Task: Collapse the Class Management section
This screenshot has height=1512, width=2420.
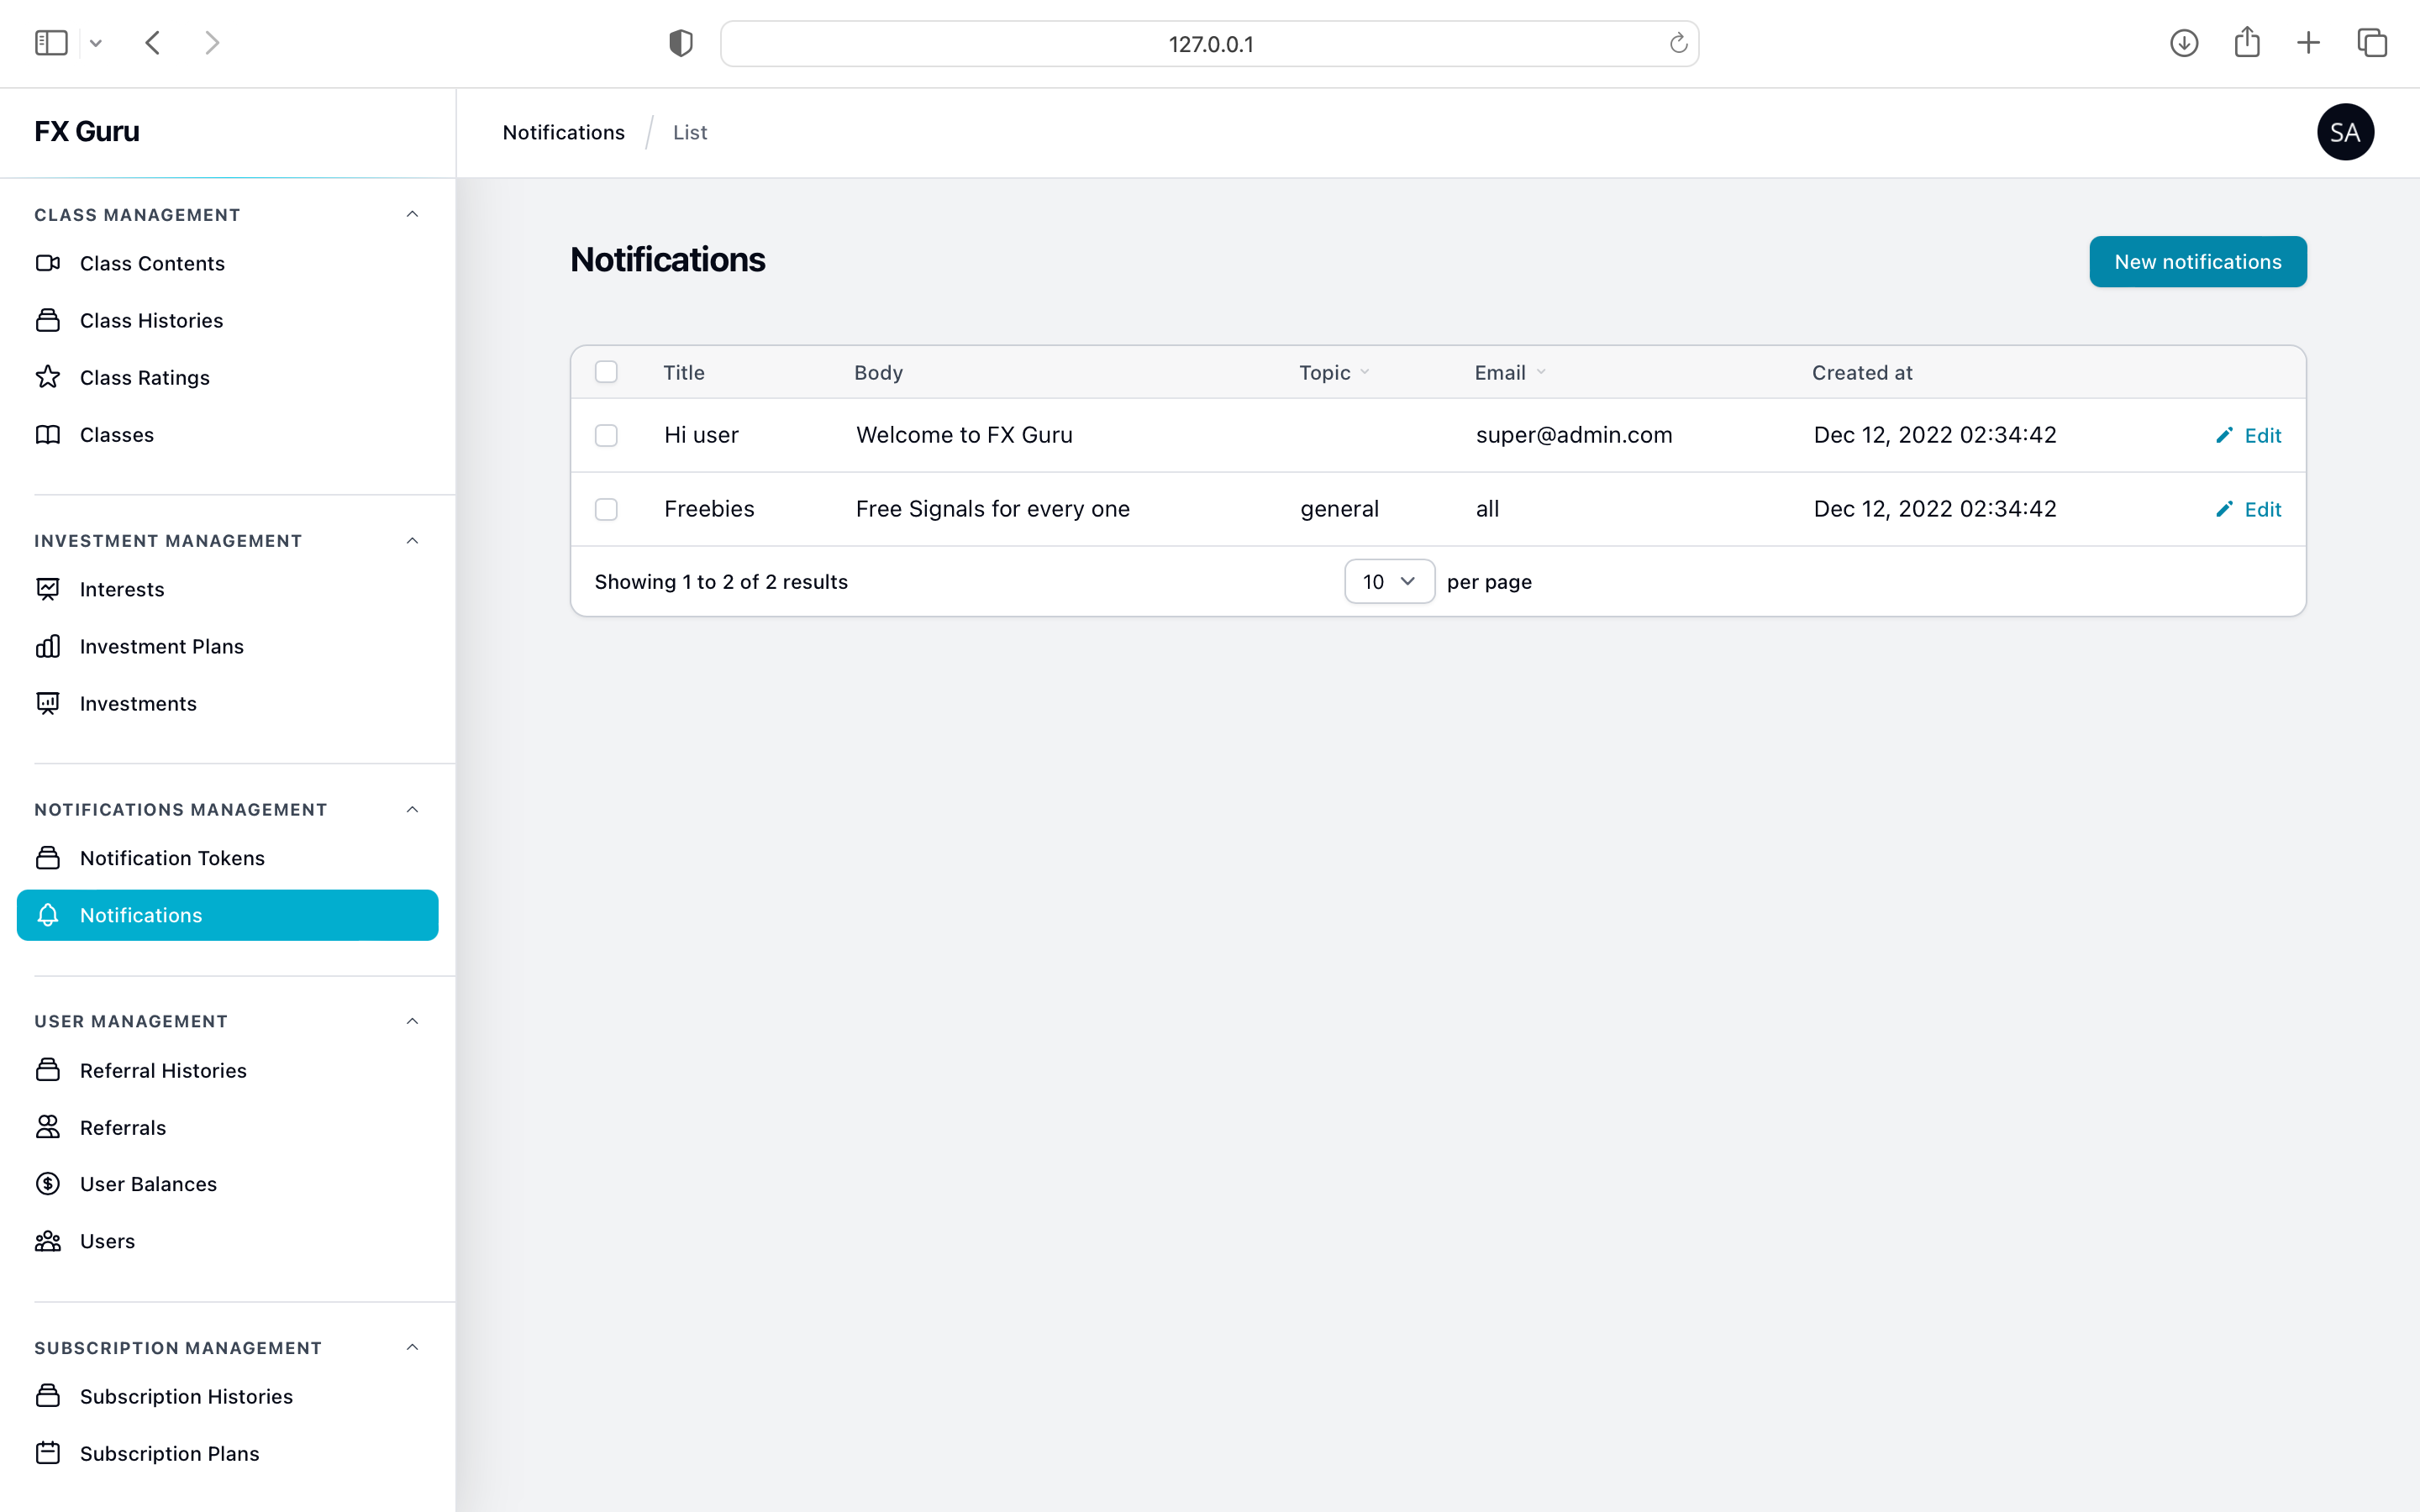Action: click(412, 214)
